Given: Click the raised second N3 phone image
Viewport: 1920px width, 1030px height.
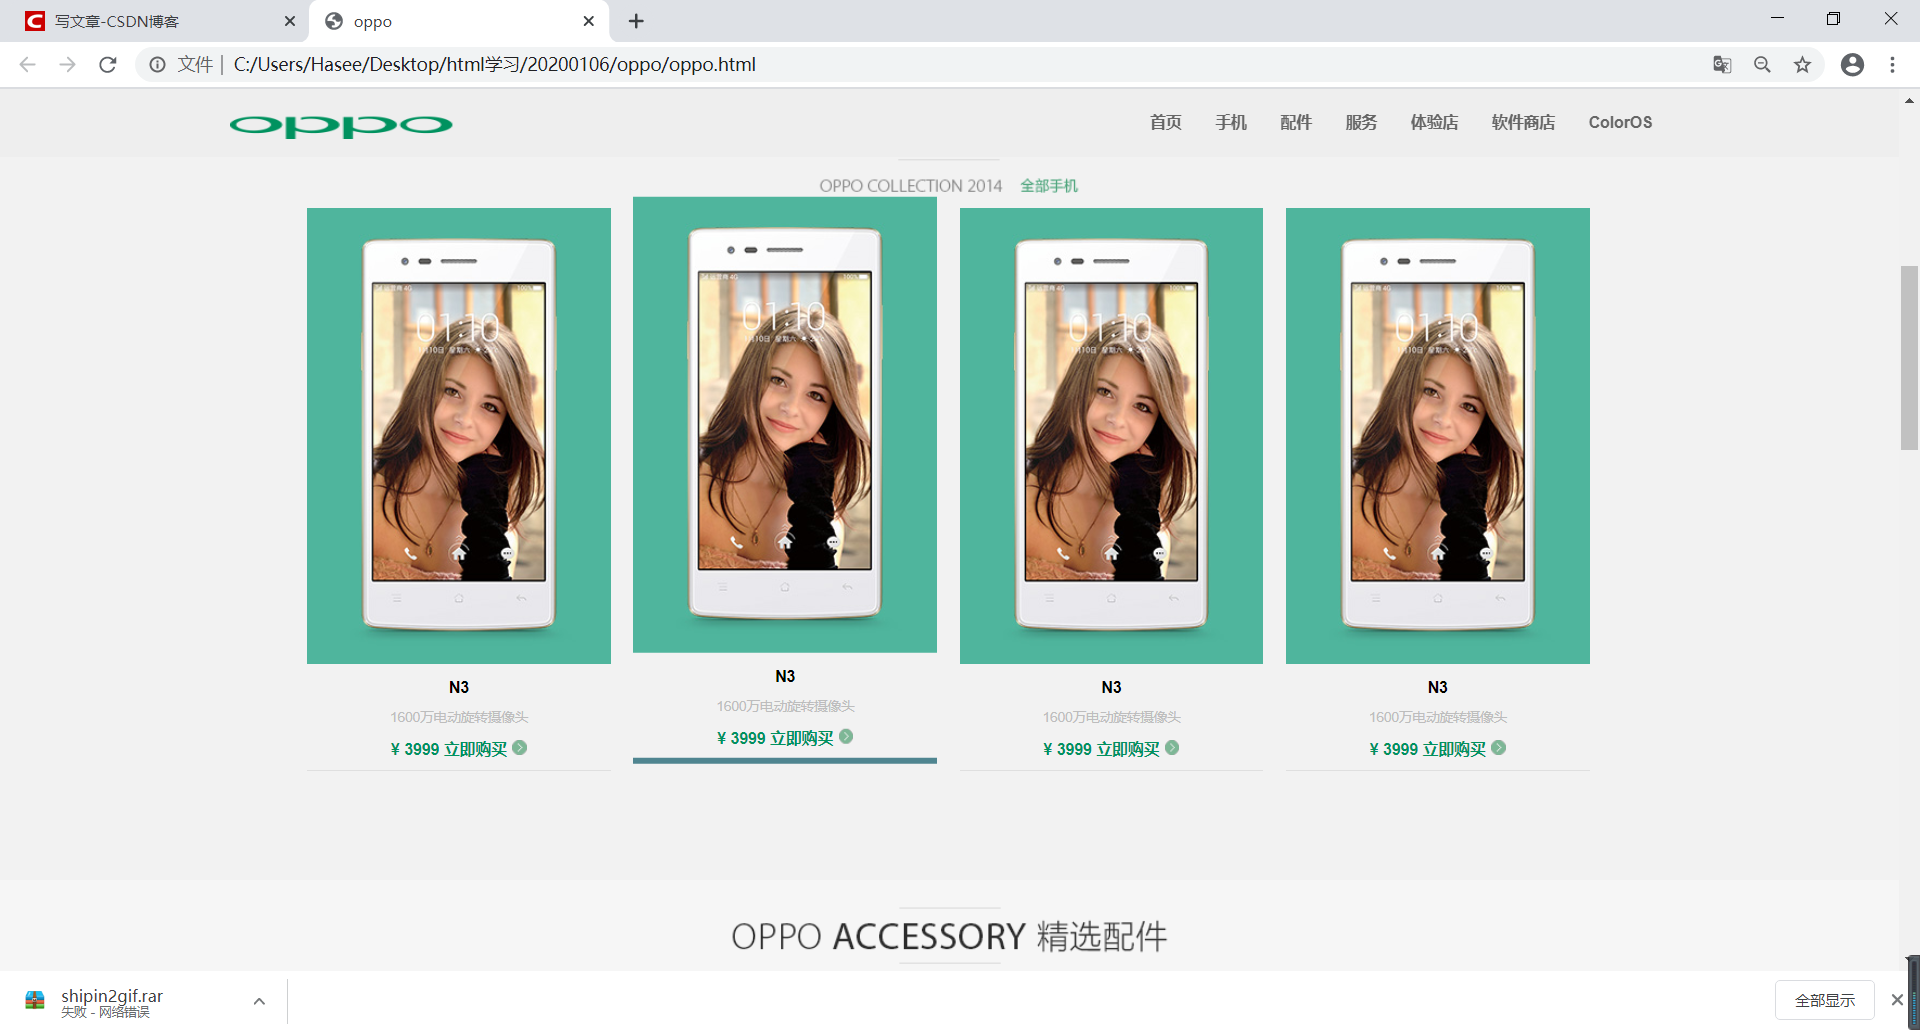Looking at the screenshot, I should [785, 425].
